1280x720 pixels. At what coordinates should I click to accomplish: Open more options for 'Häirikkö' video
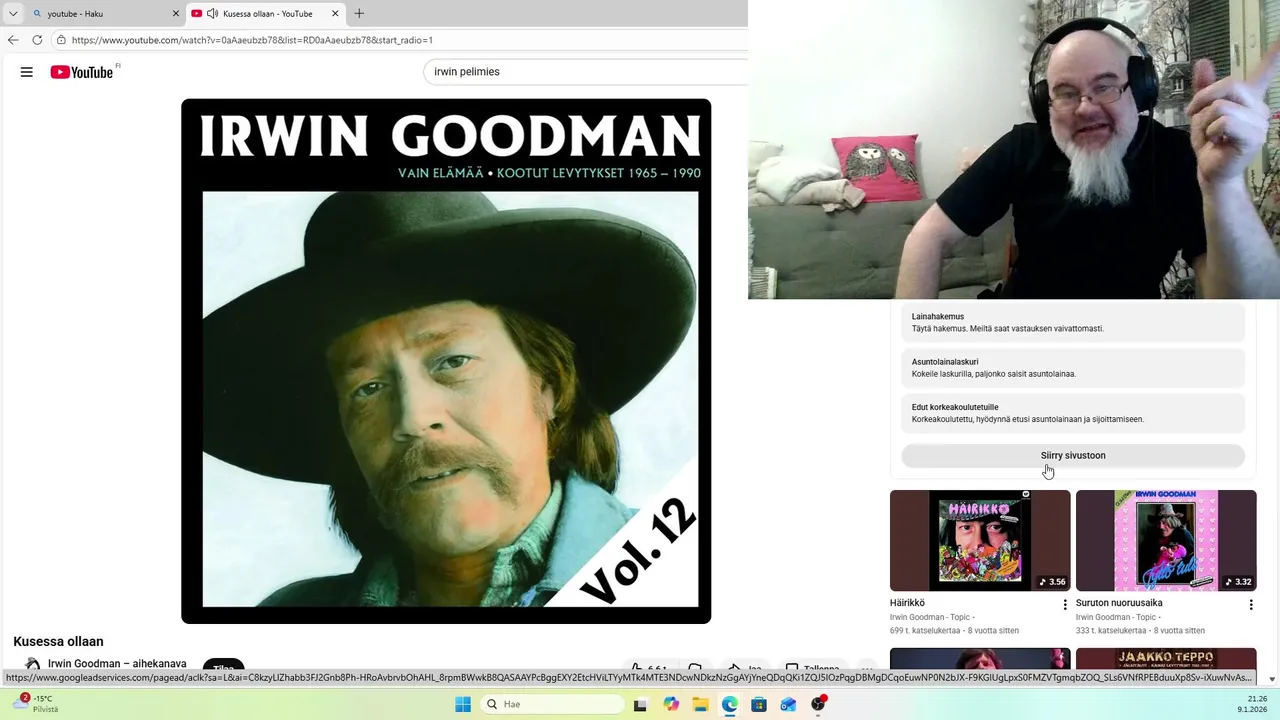point(1065,605)
